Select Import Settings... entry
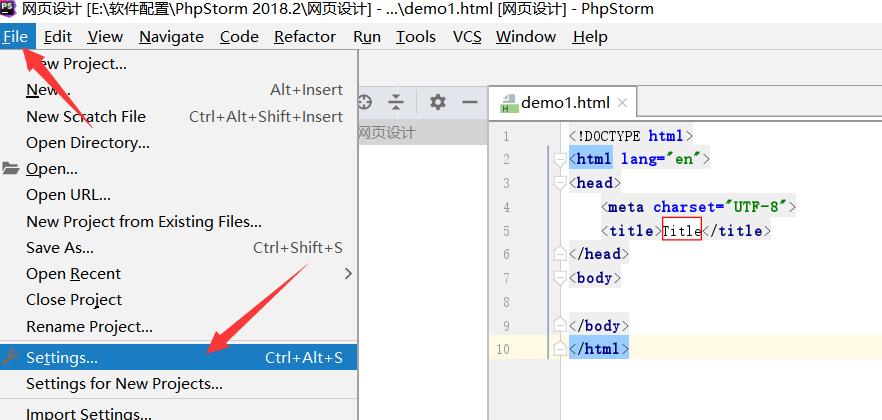The width and height of the screenshot is (882, 420). 178,414
